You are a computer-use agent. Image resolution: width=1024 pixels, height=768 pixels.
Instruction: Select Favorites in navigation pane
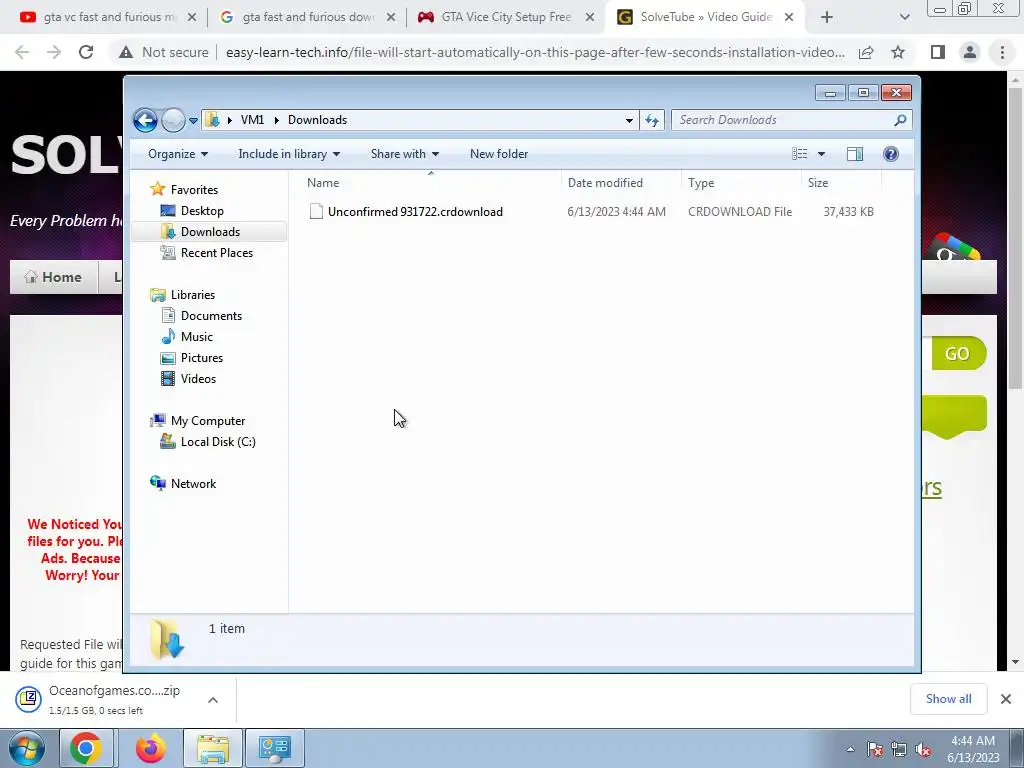click(194, 189)
